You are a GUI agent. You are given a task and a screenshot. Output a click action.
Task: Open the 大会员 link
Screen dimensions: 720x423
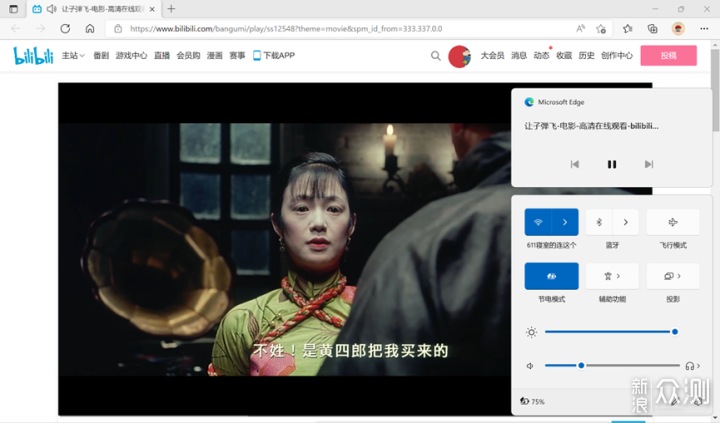pos(492,56)
